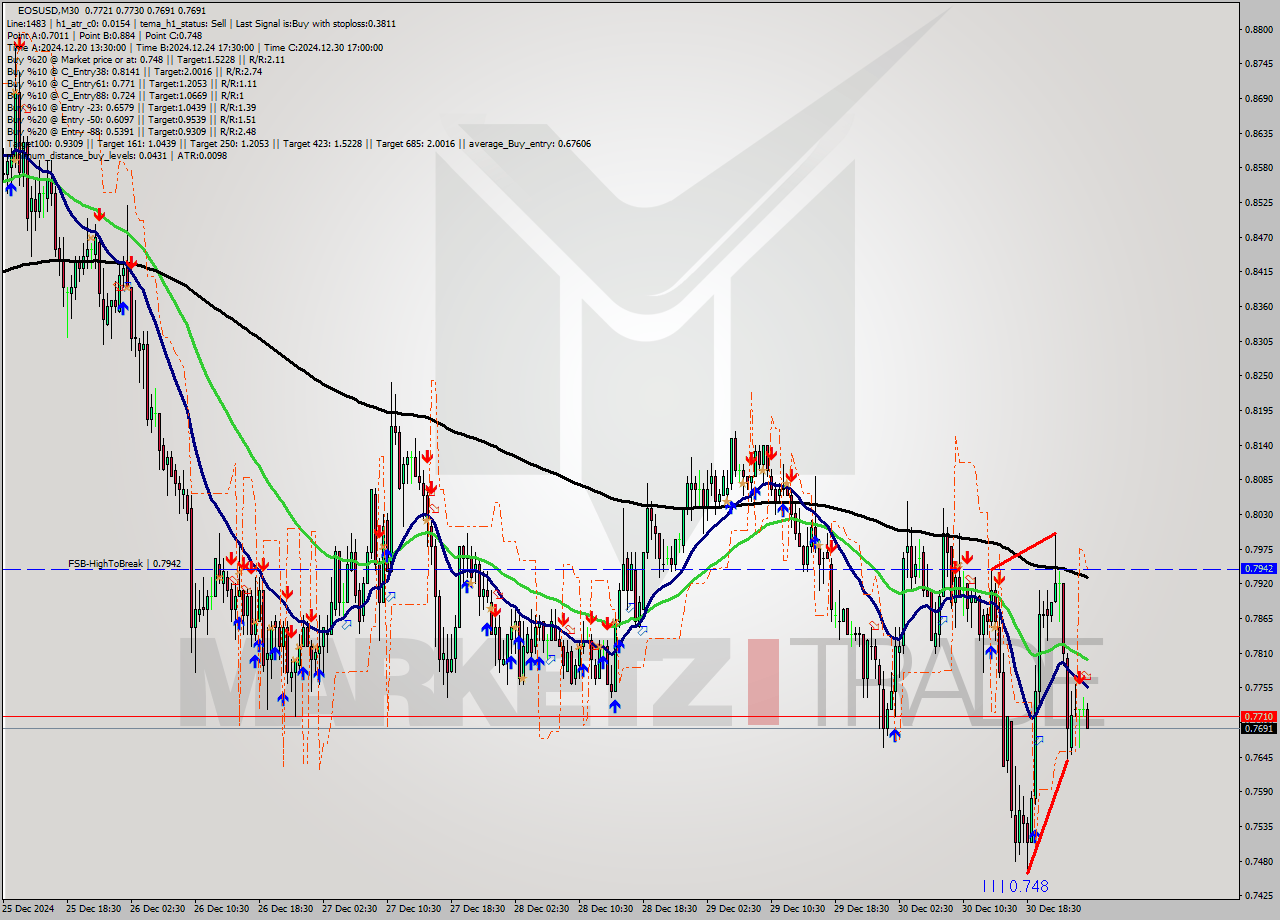Click the 0.8800 price axis label

[x=1259, y=29]
